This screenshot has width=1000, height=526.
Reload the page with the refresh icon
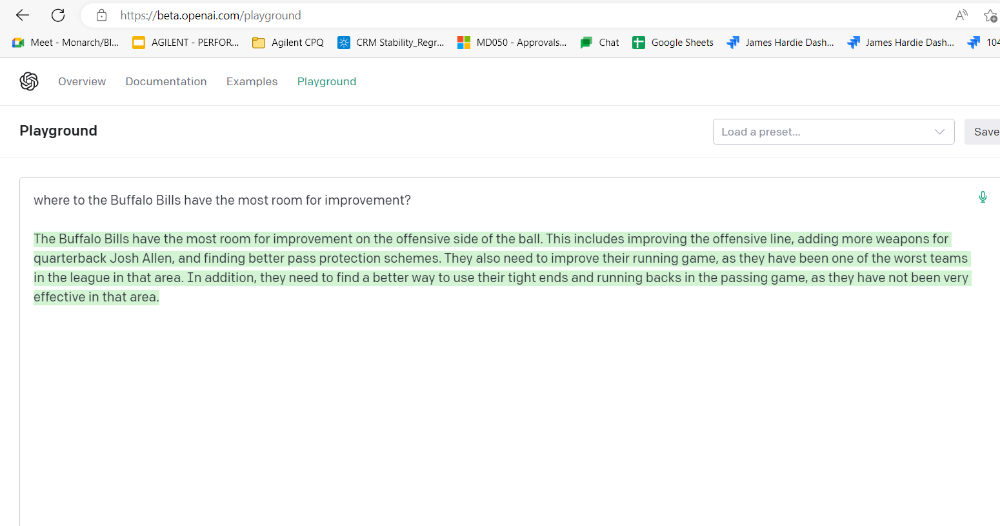[58, 15]
